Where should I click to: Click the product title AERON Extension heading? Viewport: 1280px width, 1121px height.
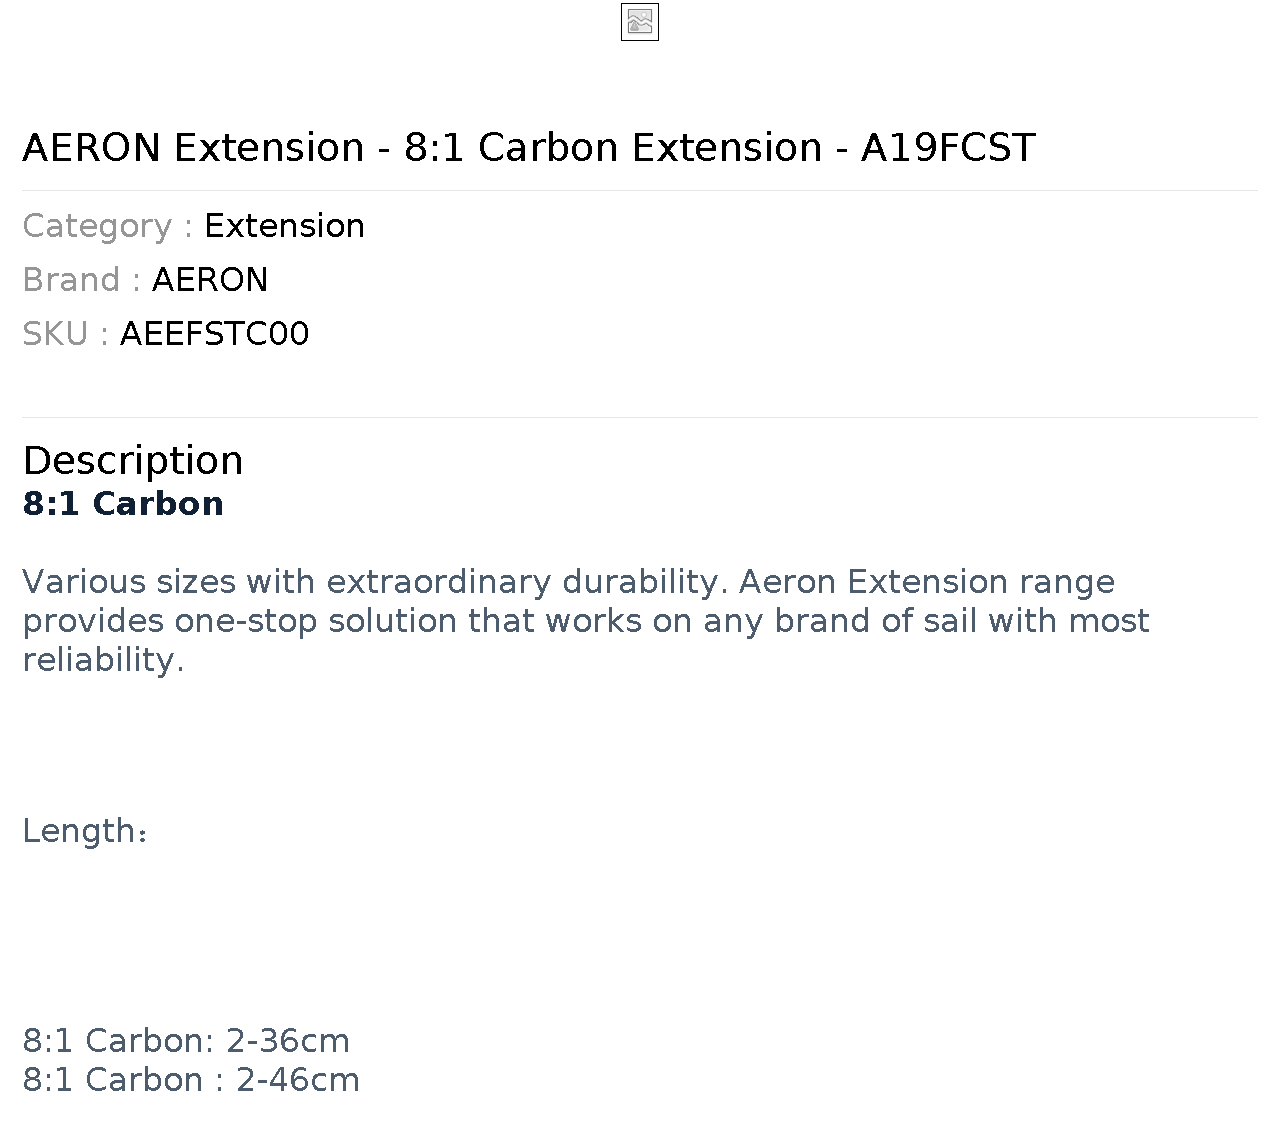(529, 147)
